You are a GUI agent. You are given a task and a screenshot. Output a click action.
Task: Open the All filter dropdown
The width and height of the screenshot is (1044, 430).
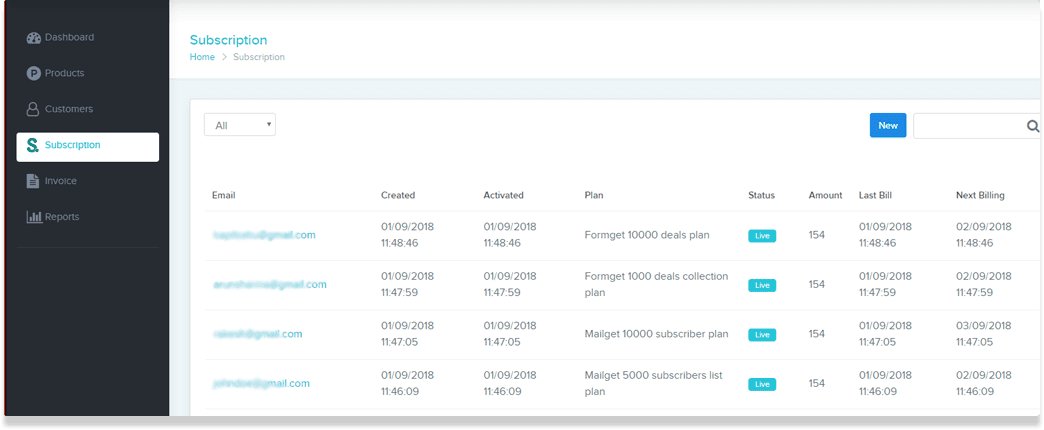(x=240, y=125)
